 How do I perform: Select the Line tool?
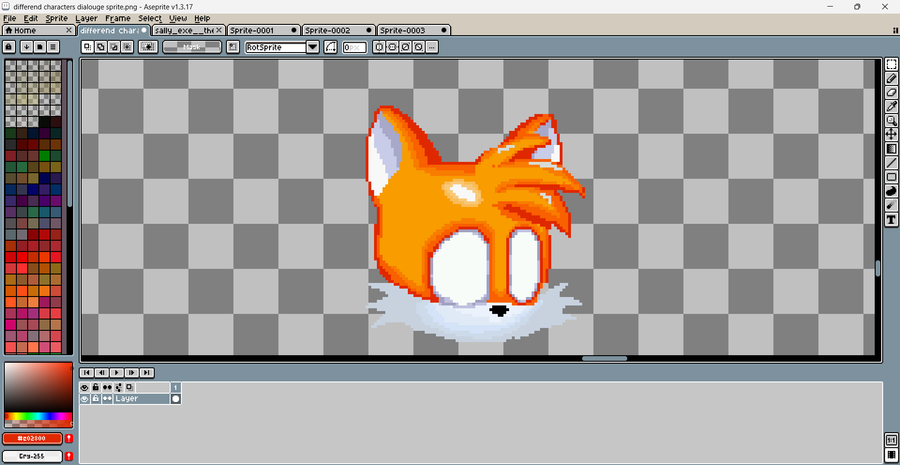[x=891, y=163]
